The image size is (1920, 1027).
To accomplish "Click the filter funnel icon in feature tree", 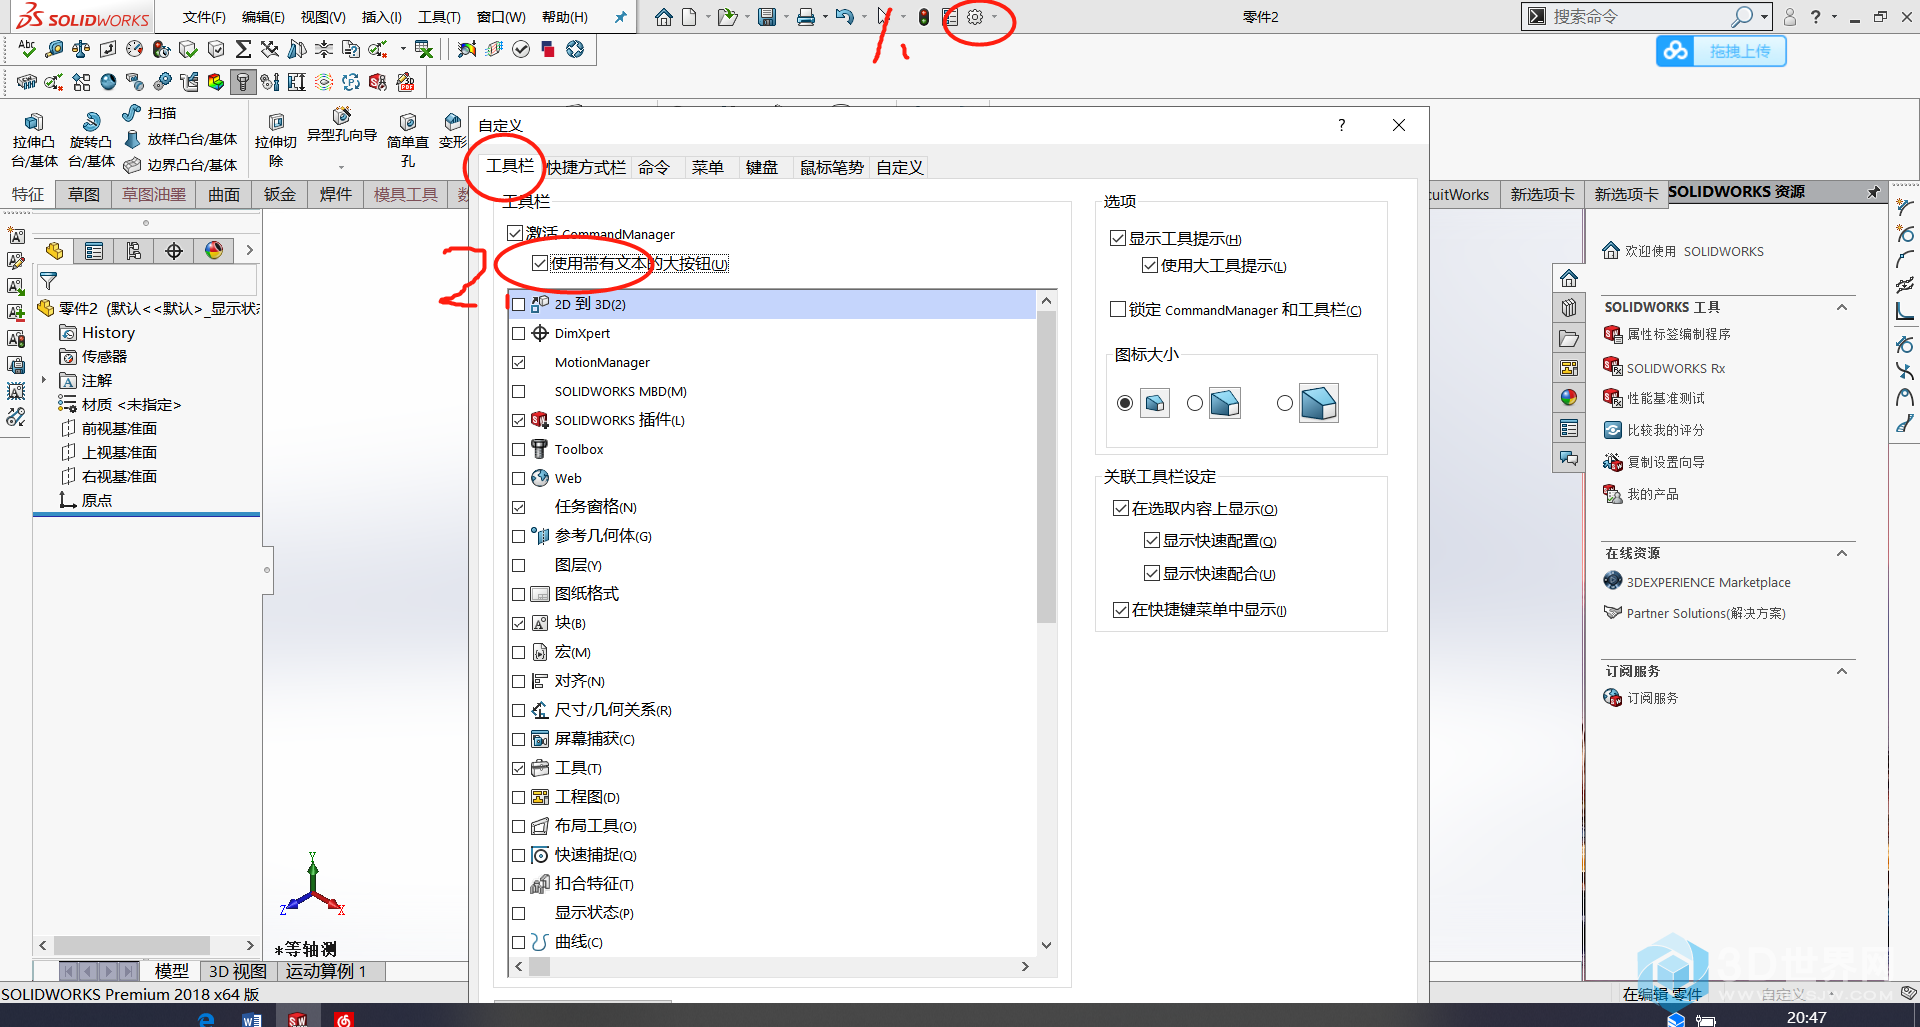I will click(48, 282).
